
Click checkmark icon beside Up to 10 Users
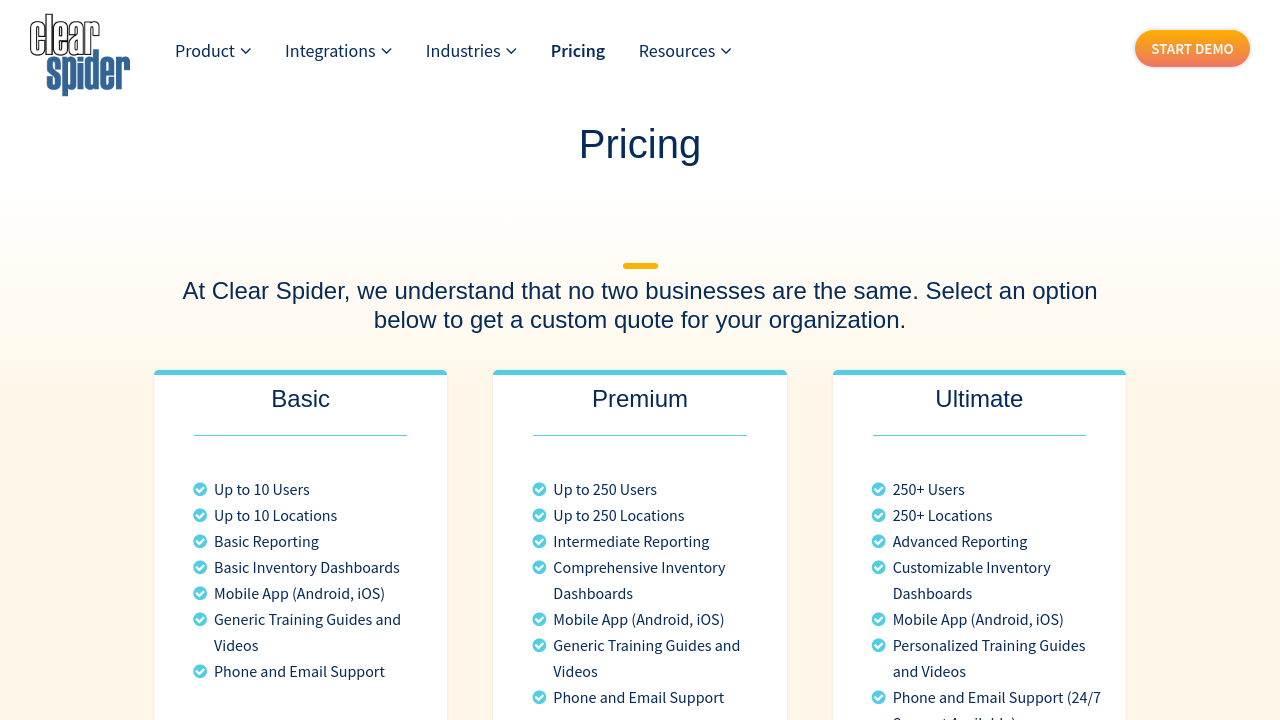point(200,489)
